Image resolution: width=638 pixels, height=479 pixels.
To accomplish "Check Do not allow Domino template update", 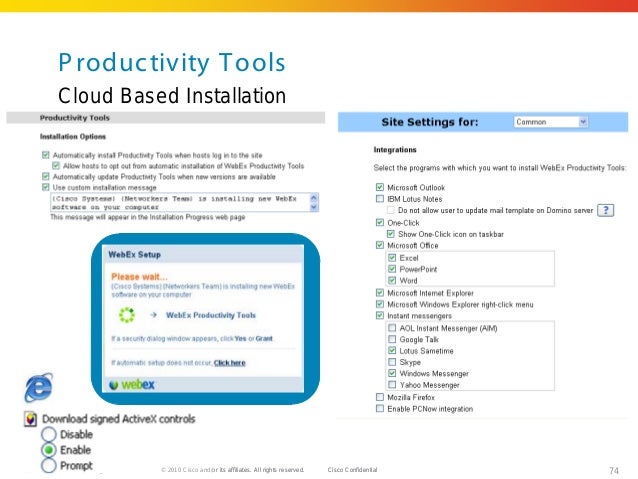I will [x=391, y=210].
